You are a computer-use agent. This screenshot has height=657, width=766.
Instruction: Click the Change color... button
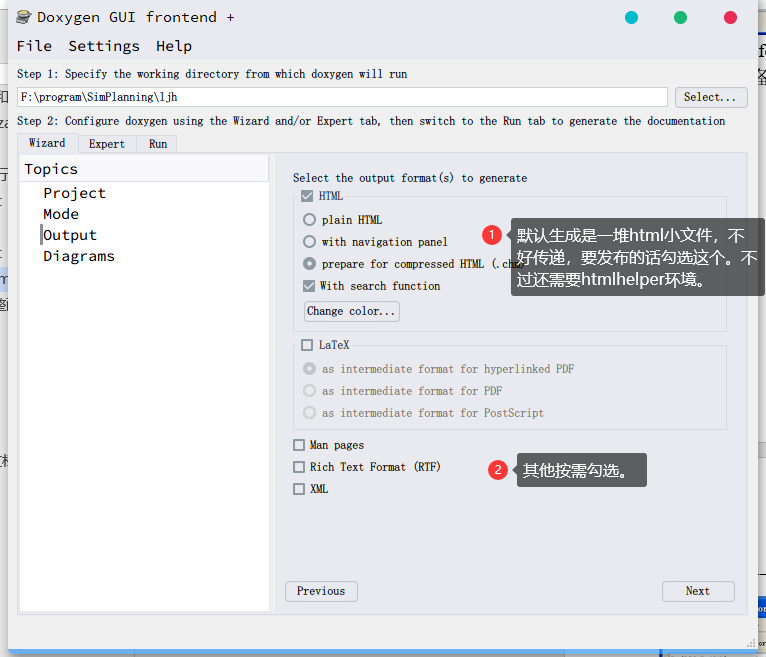(x=352, y=311)
